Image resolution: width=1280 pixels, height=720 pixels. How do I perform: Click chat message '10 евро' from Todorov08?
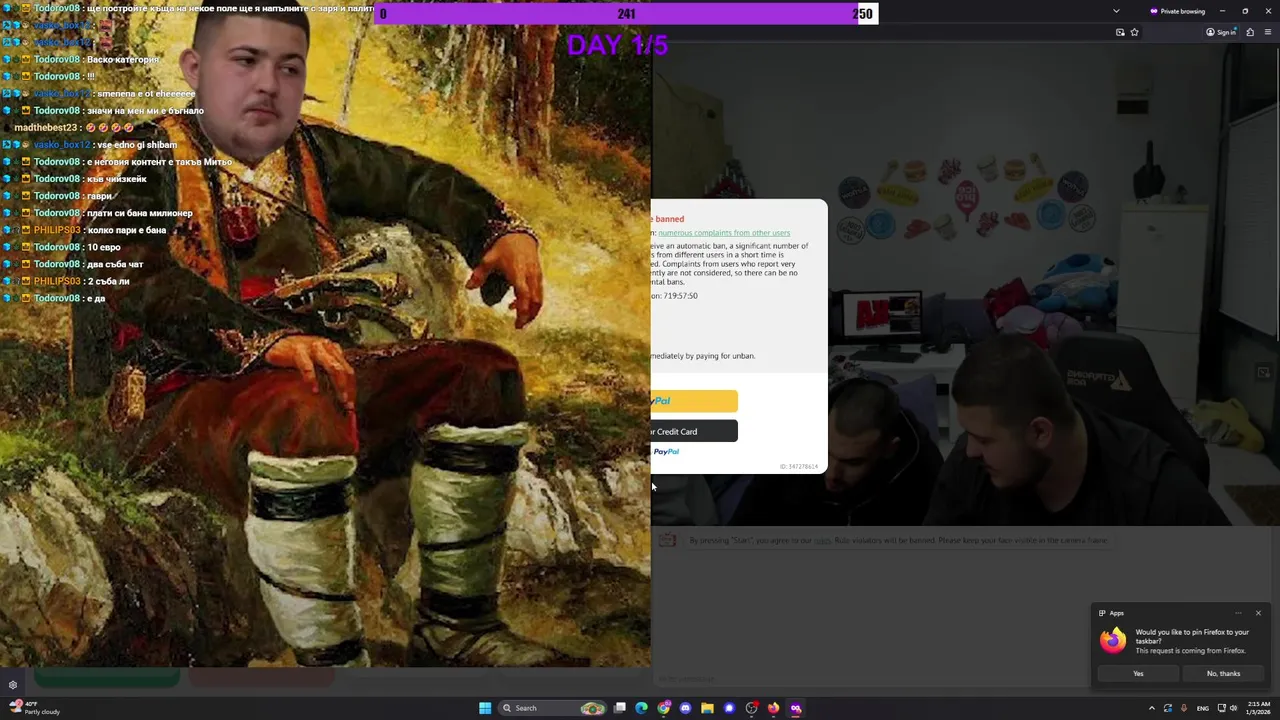coord(104,247)
